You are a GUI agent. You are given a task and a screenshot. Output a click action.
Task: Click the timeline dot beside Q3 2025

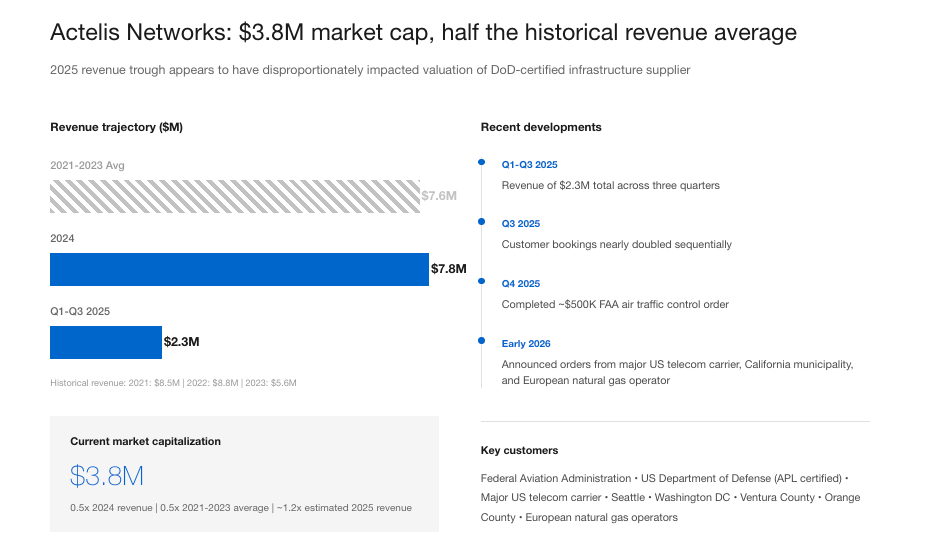(x=481, y=222)
